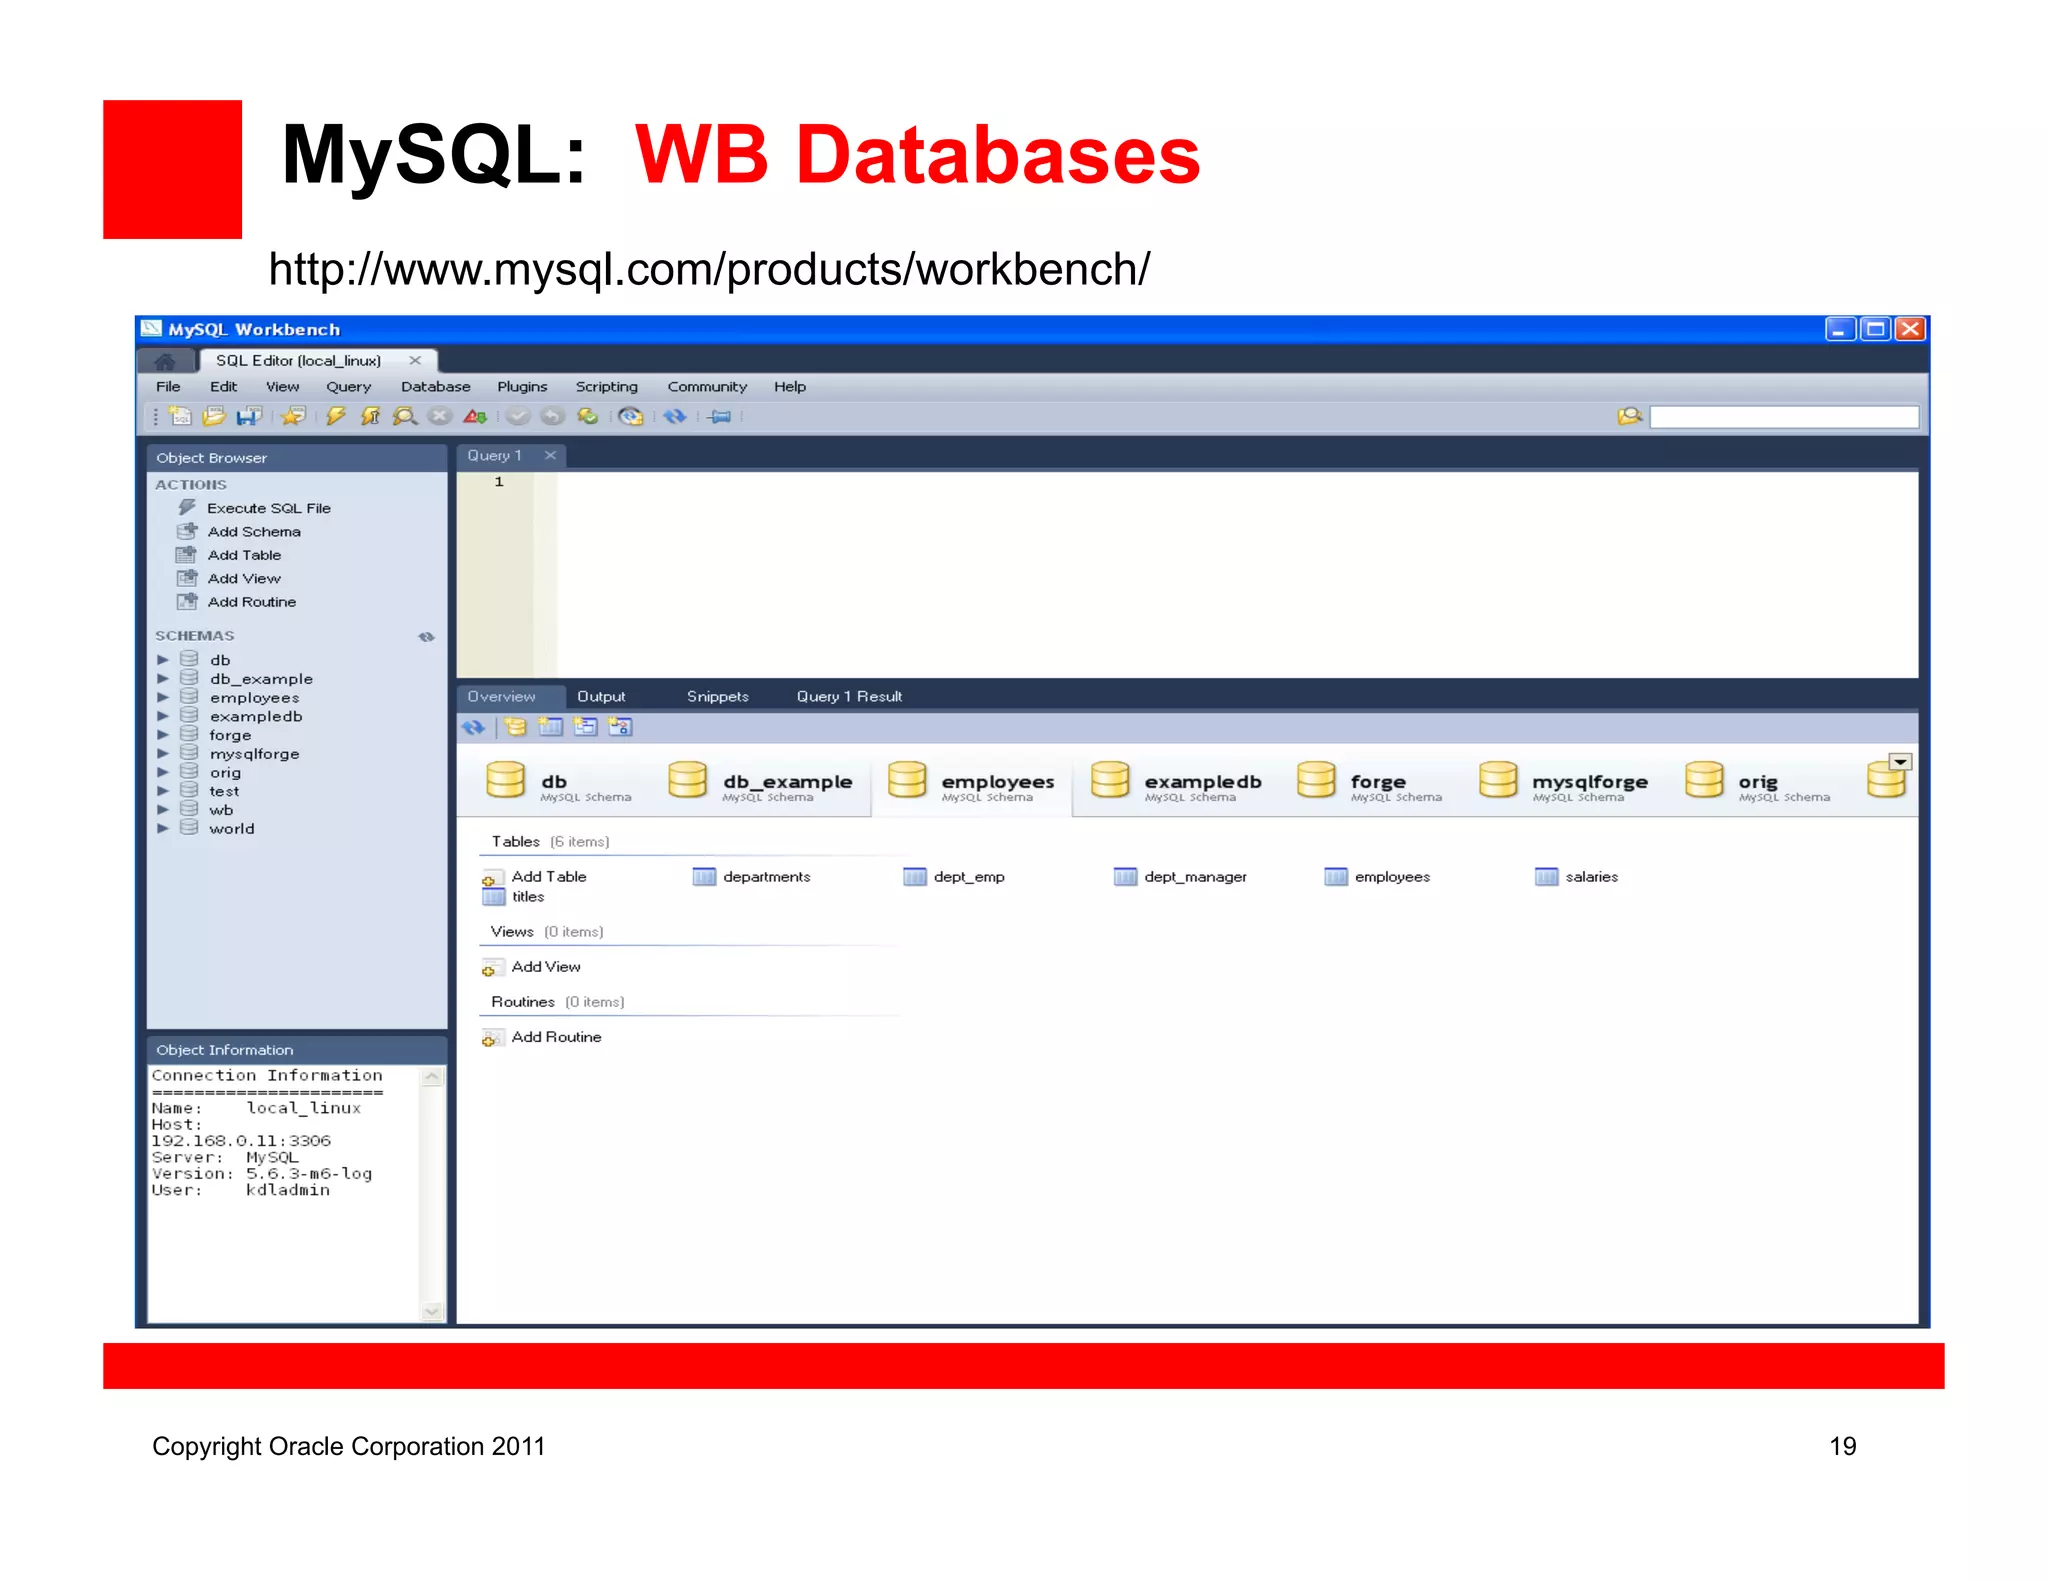The width and height of the screenshot is (2048, 1582).
Task: Open the Query menu
Action: (348, 387)
